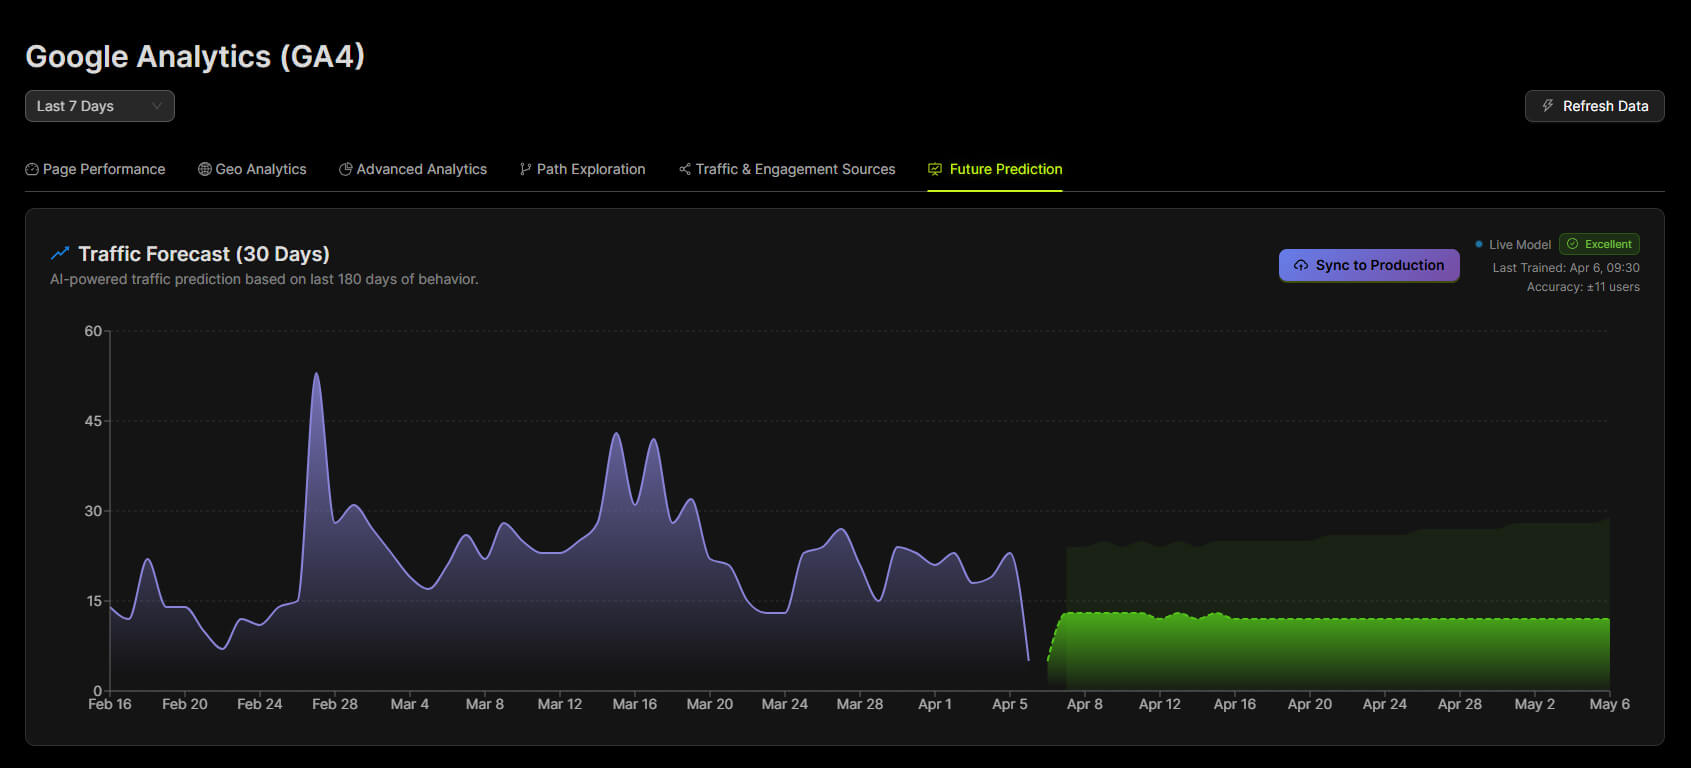Click the Apr 5 x-axis label
Viewport: 1691px width, 768px height.
coord(1010,704)
